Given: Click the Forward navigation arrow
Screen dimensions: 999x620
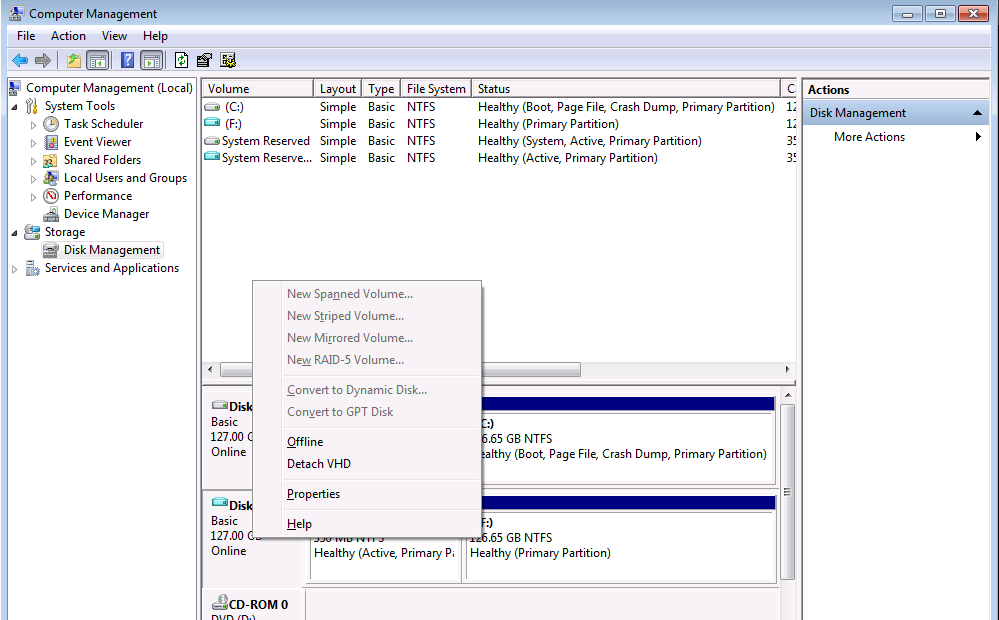Looking at the screenshot, I should click(x=41, y=59).
